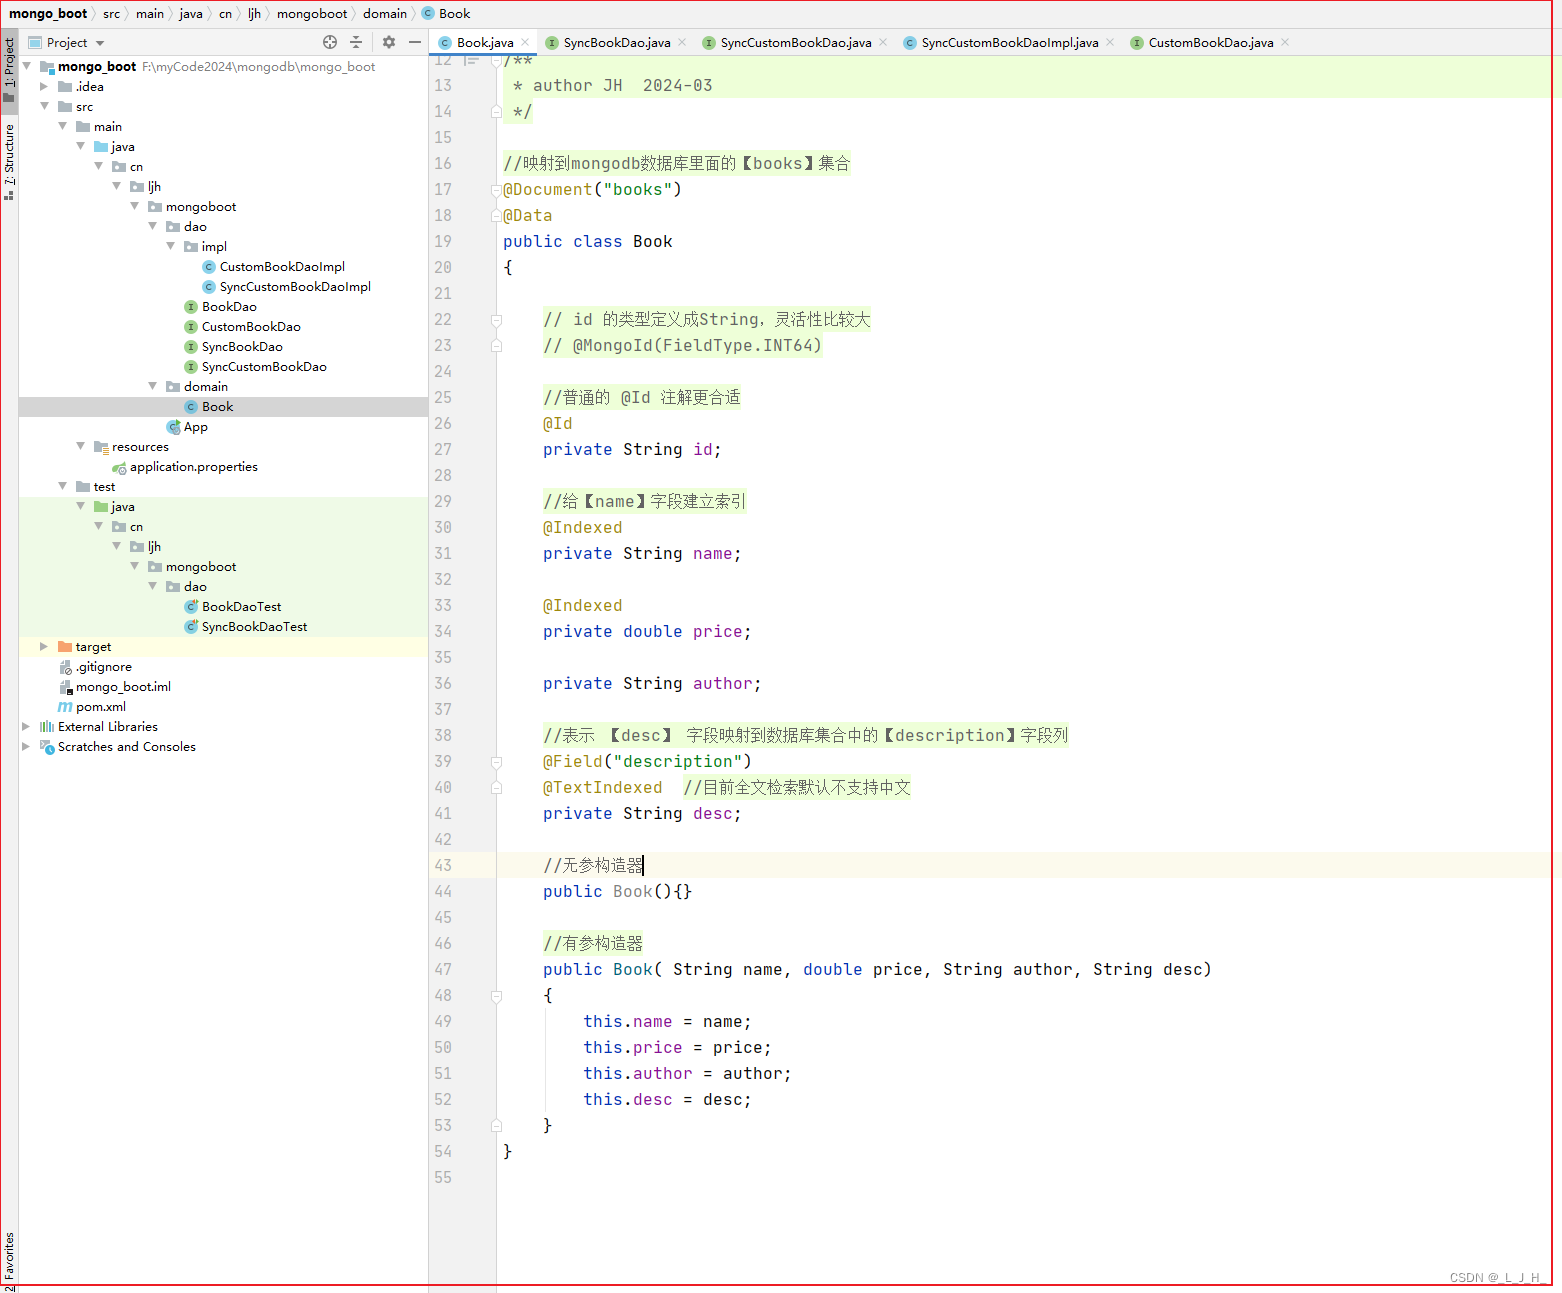Screen dimensions: 1562x1293
Task: Expand the target folder
Action: point(44,646)
